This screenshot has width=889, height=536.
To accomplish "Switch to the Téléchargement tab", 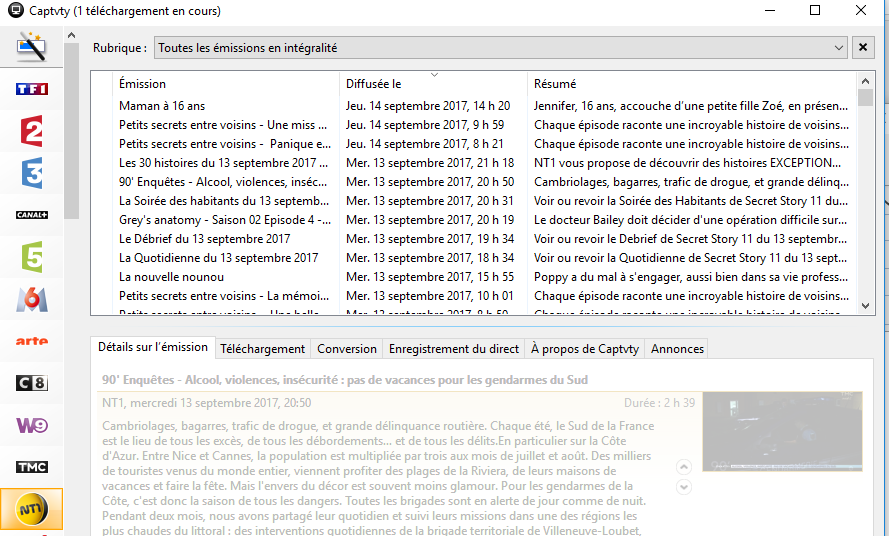I will click(262, 349).
